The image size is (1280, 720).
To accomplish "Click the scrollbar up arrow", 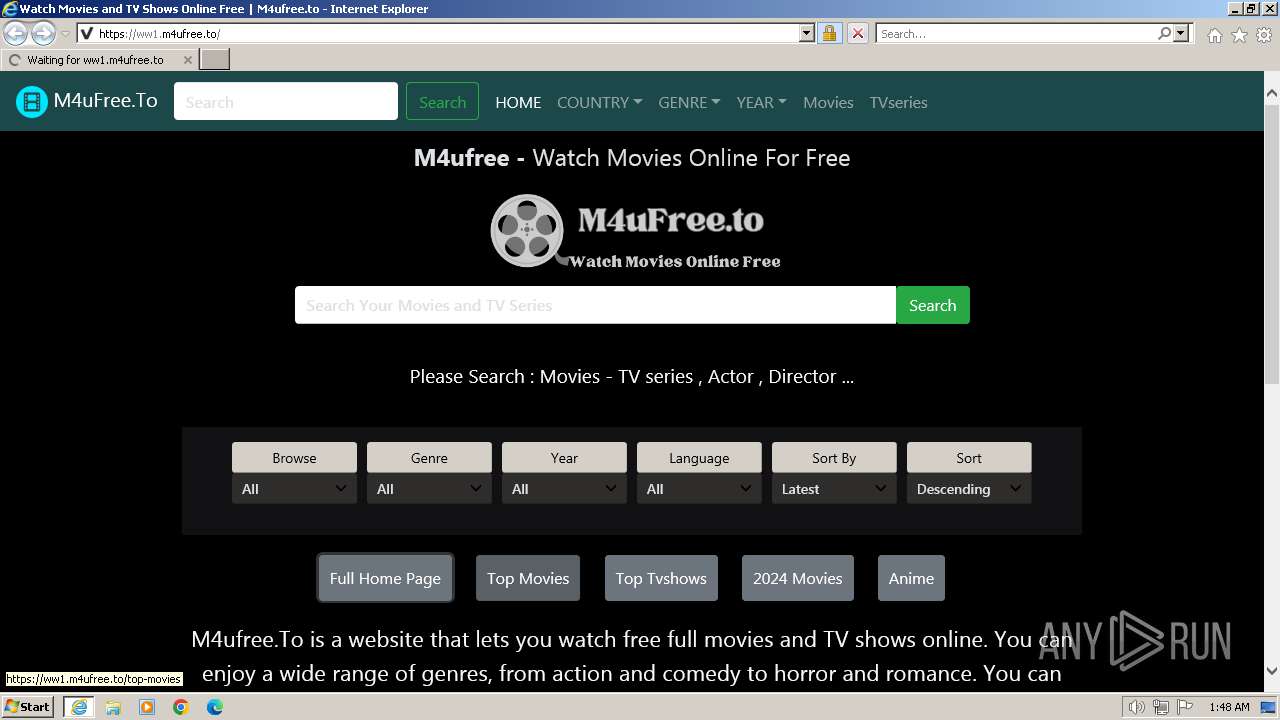I will (x=1272, y=93).
